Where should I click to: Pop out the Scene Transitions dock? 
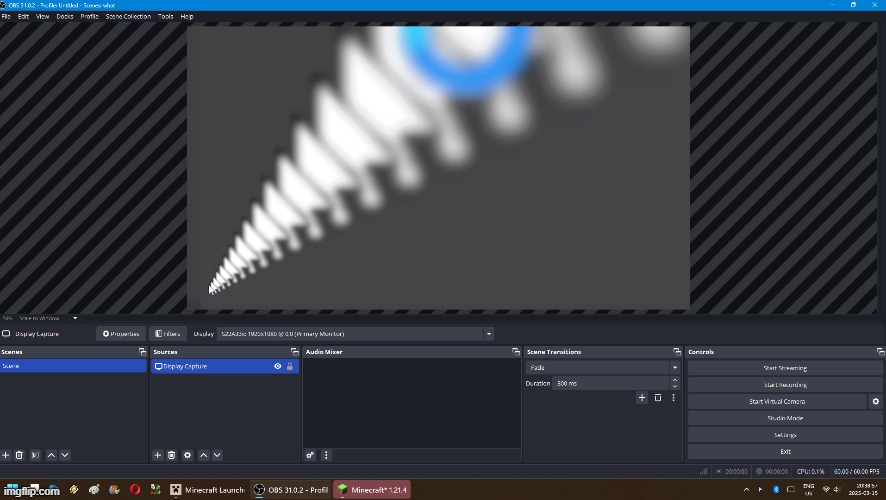pos(677,351)
